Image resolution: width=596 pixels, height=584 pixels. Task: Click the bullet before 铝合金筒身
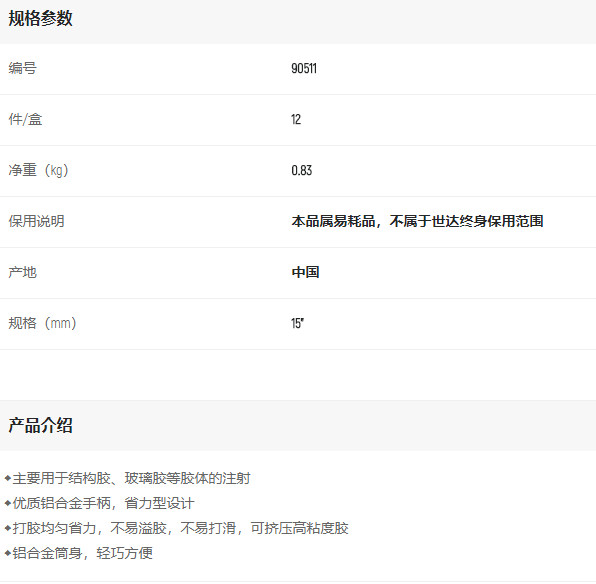pyautogui.click(x=8, y=553)
